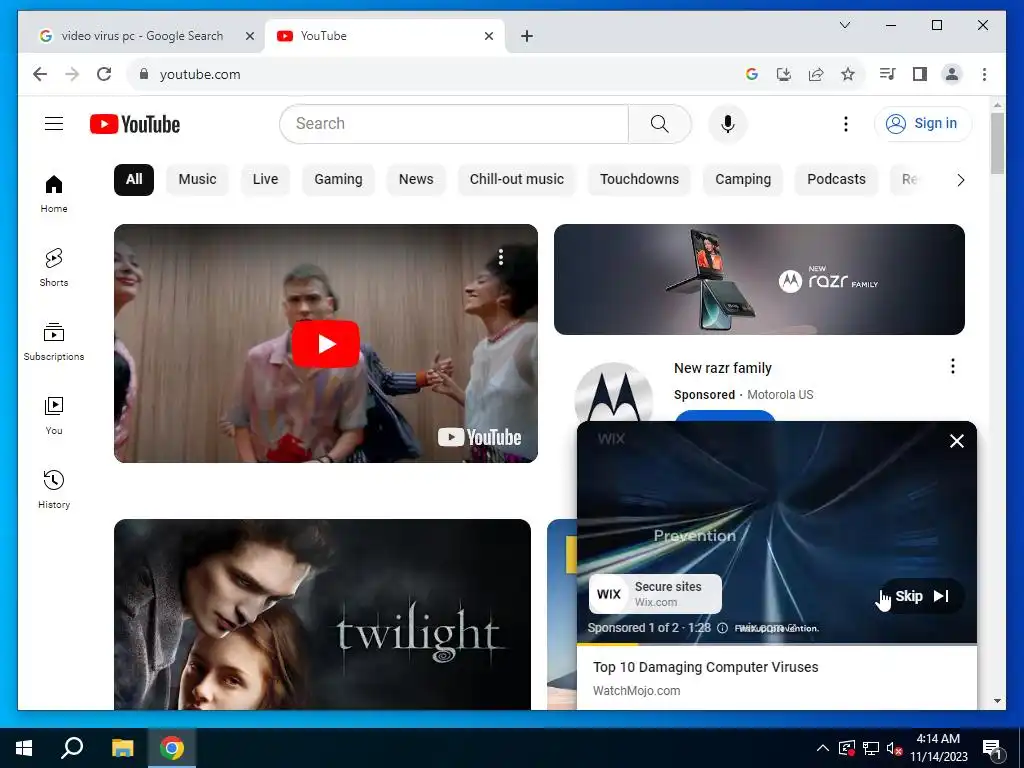1024x768 pixels.
Task: Open YouTube settings three-dot menu
Action: (x=846, y=124)
